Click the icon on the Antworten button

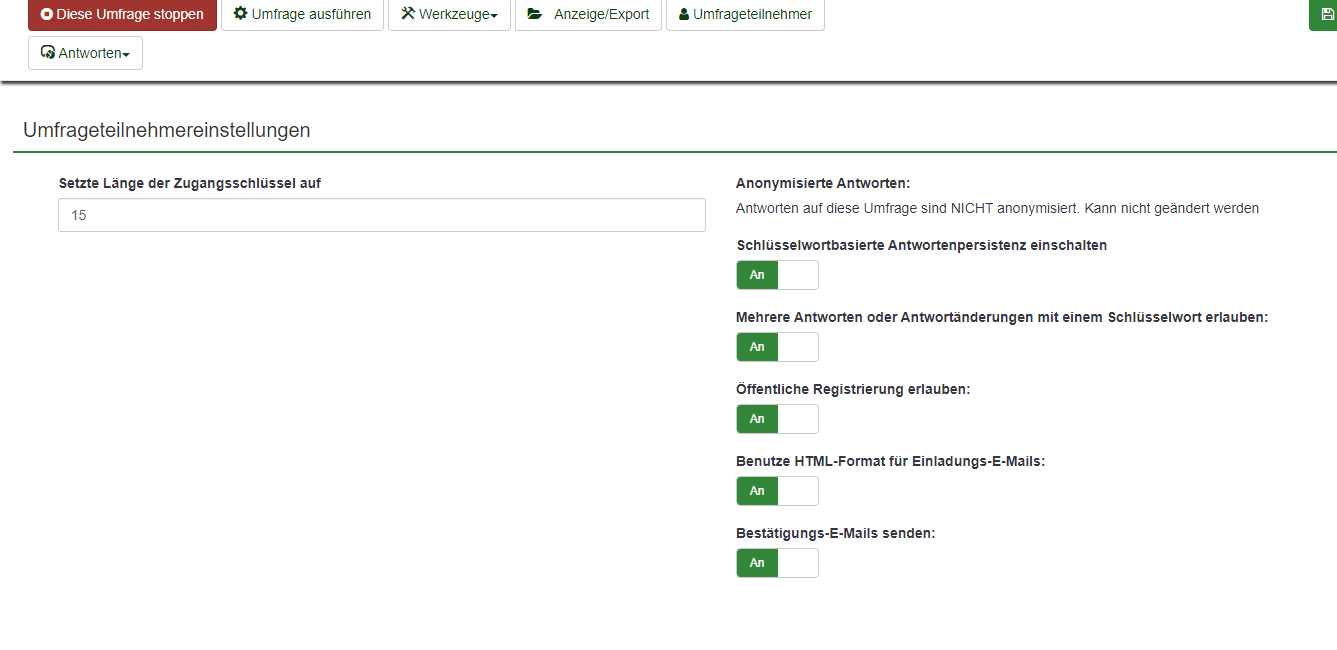pyautogui.click(x=48, y=53)
